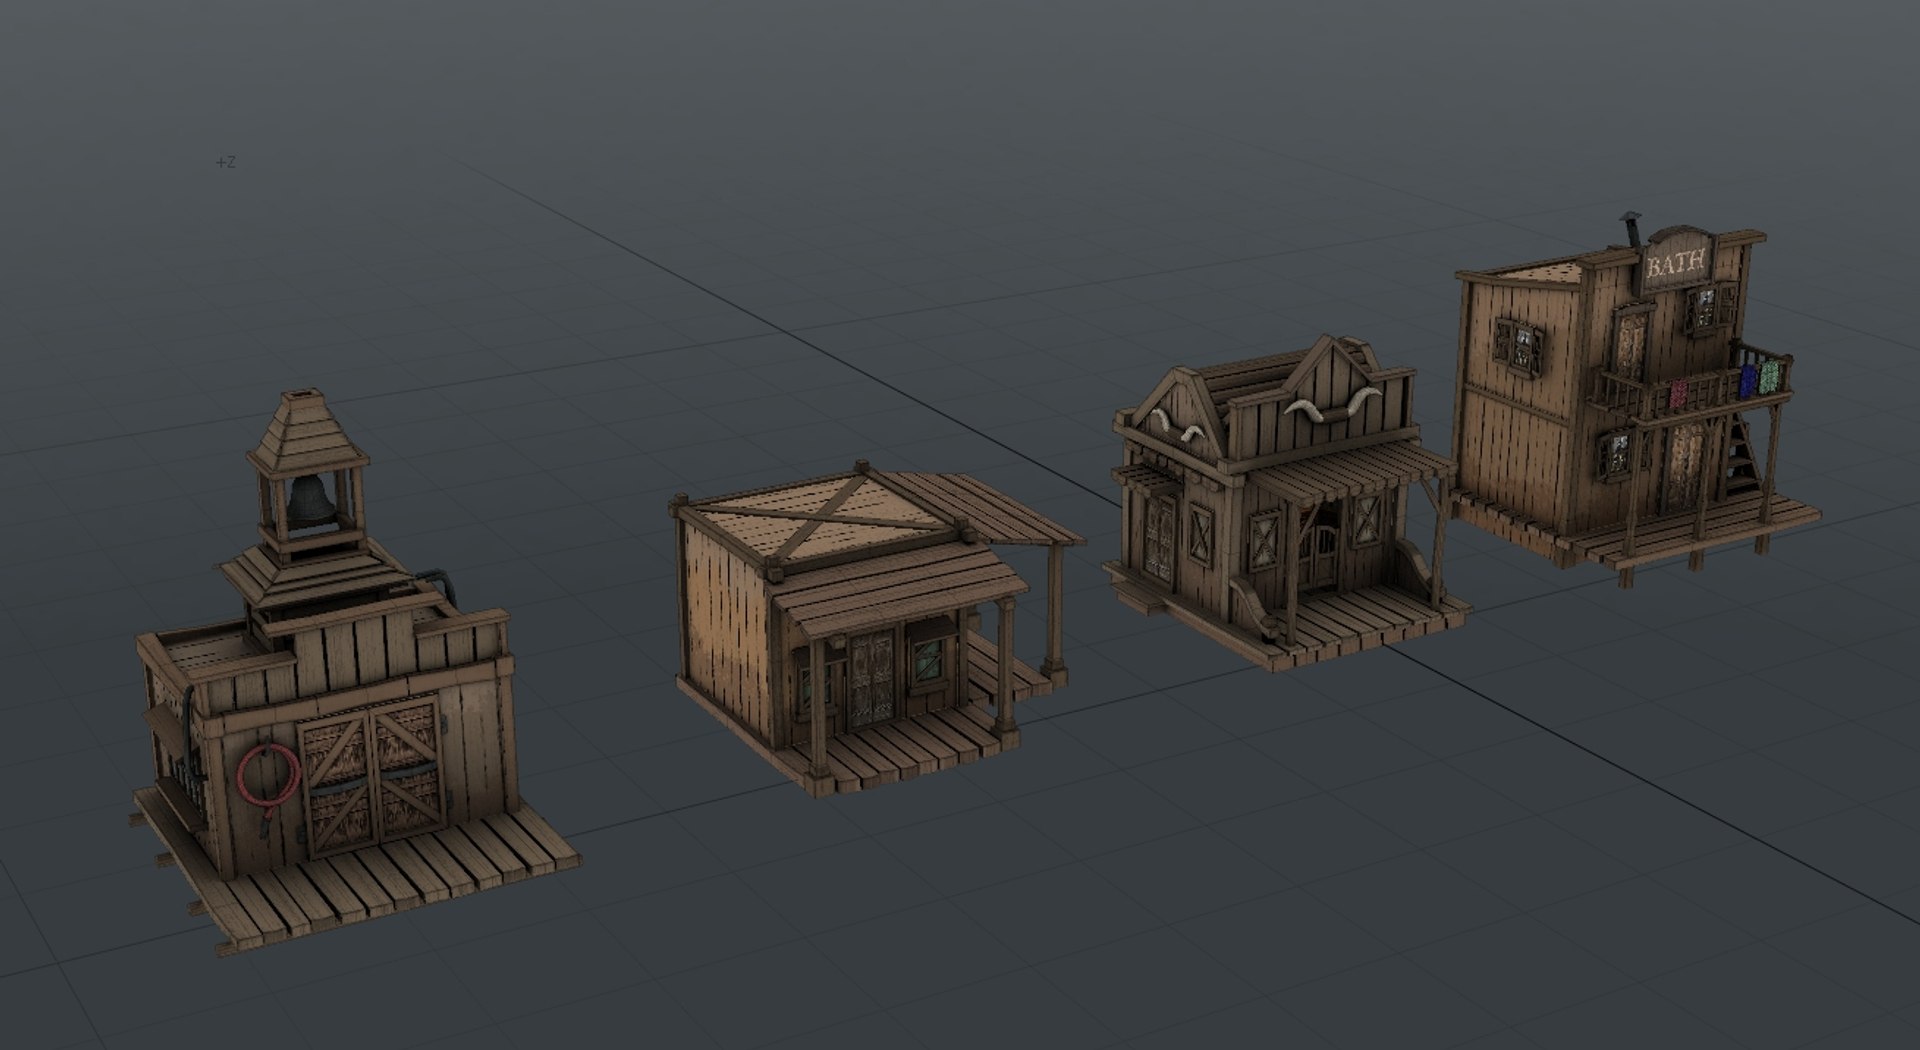Select the building decorated with bull horns
1920x1050 pixels.
(1285, 503)
